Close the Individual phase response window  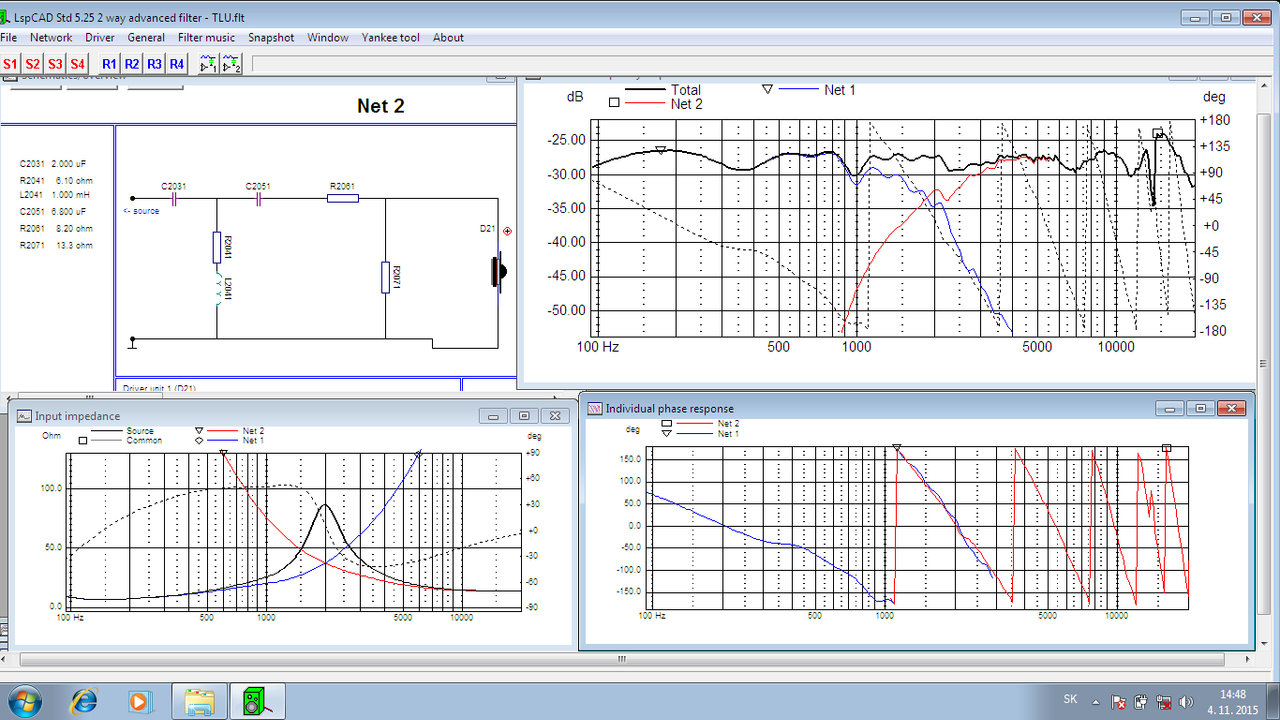pyautogui.click(x=1234, y=408)
